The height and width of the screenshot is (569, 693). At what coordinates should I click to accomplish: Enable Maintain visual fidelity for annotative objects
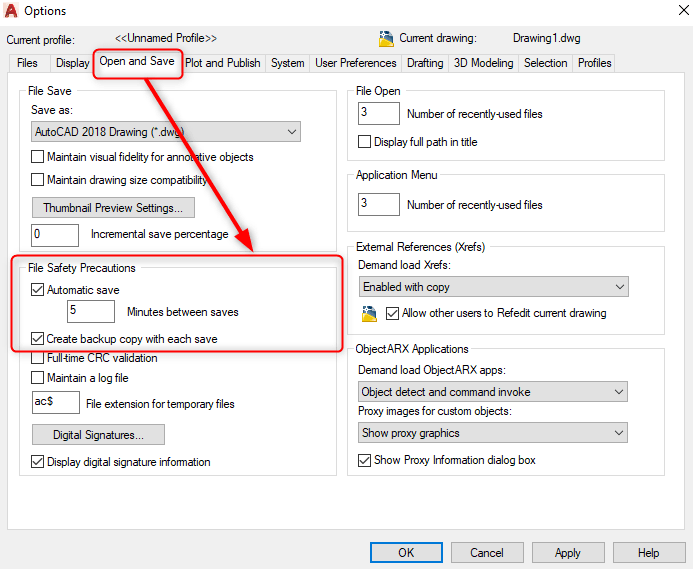(38, 157)
